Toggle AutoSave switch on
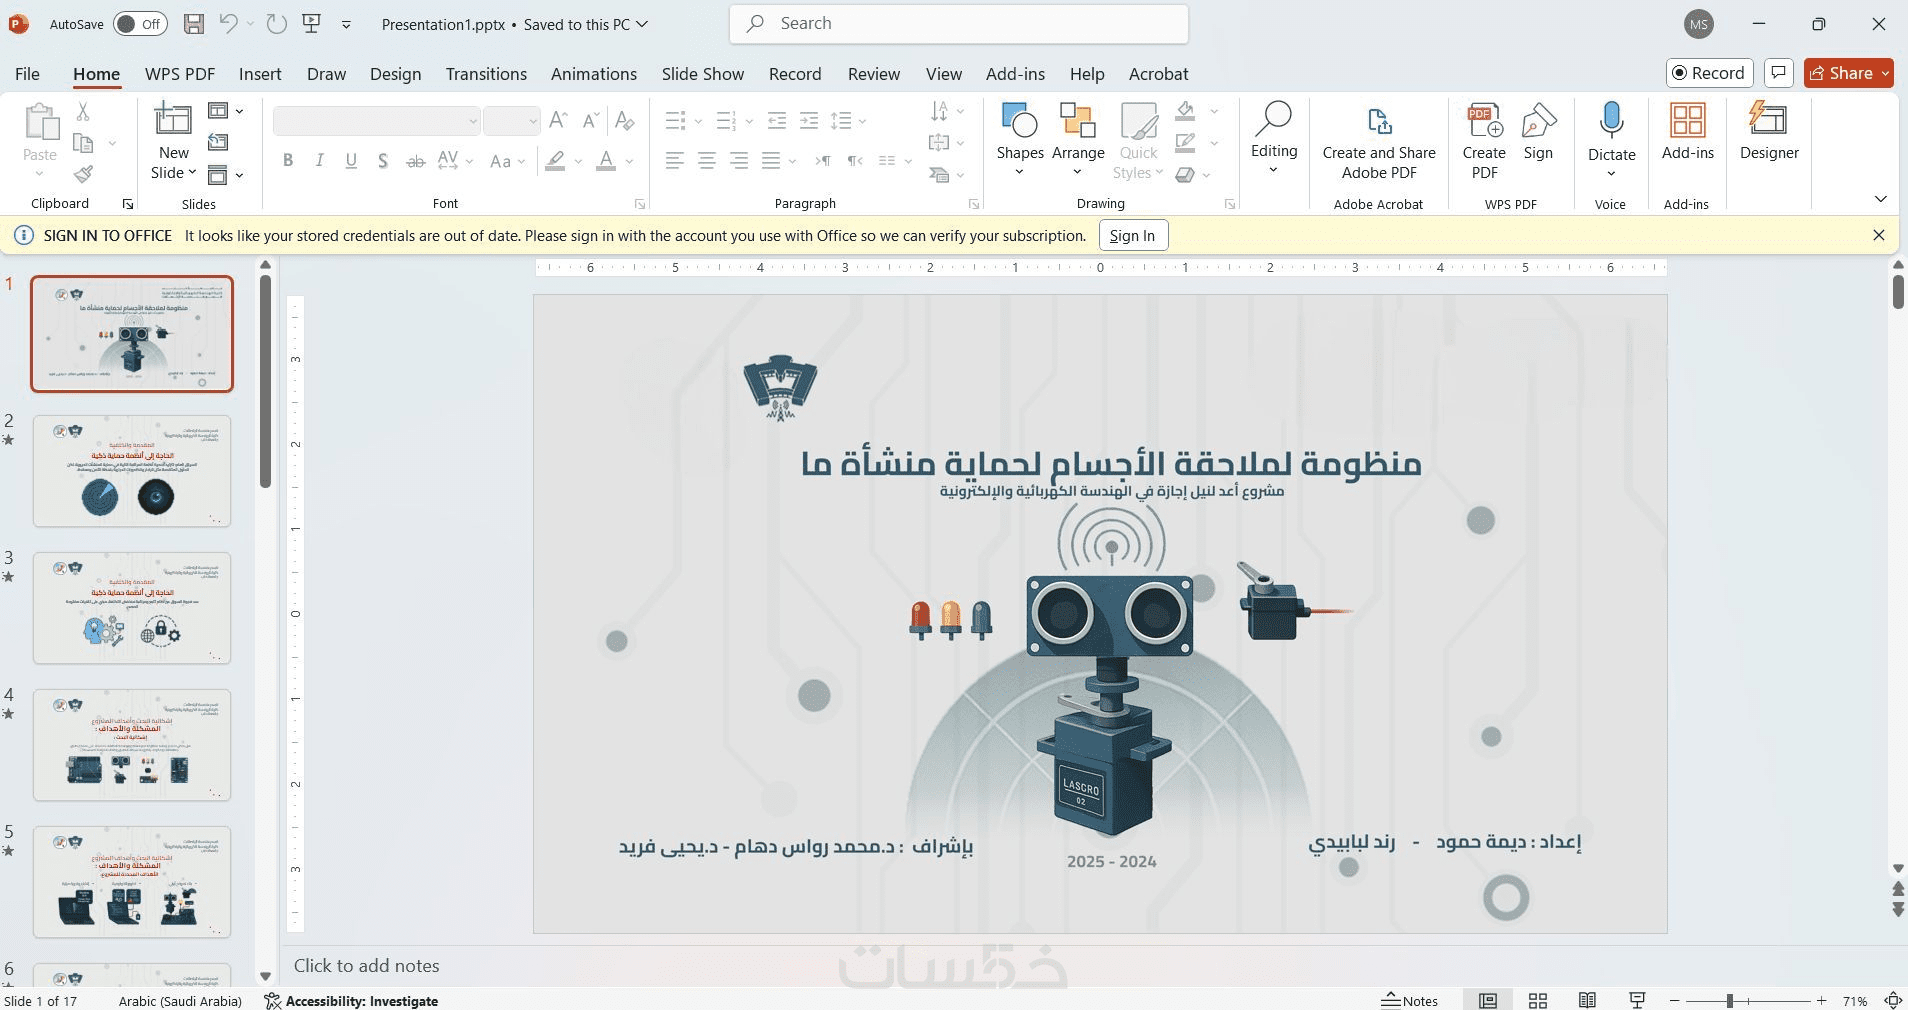Viewport: 1908px width, 1010px height. tap(140, 24)
